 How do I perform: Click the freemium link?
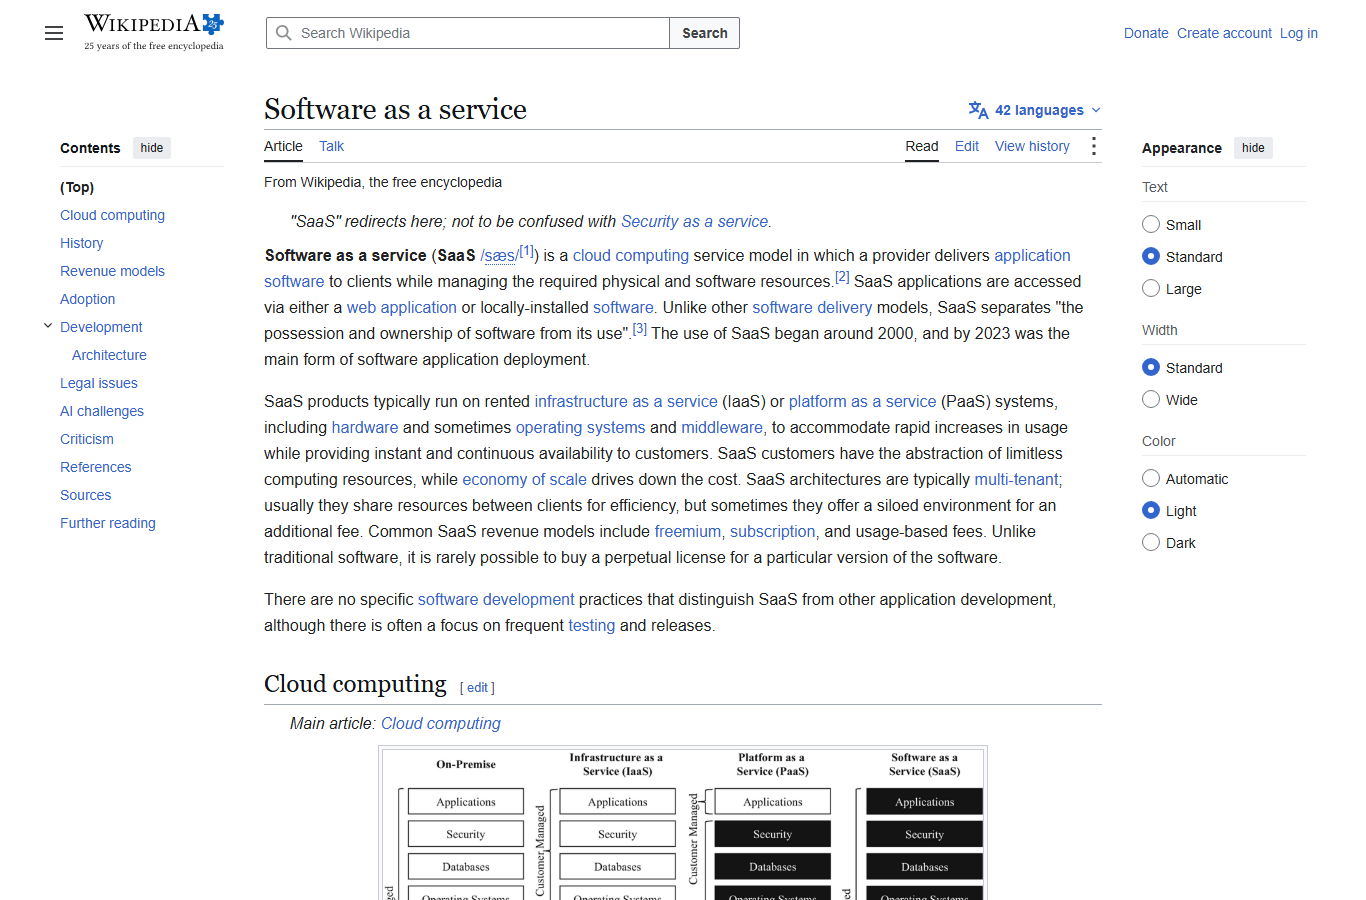click(687, 531)
